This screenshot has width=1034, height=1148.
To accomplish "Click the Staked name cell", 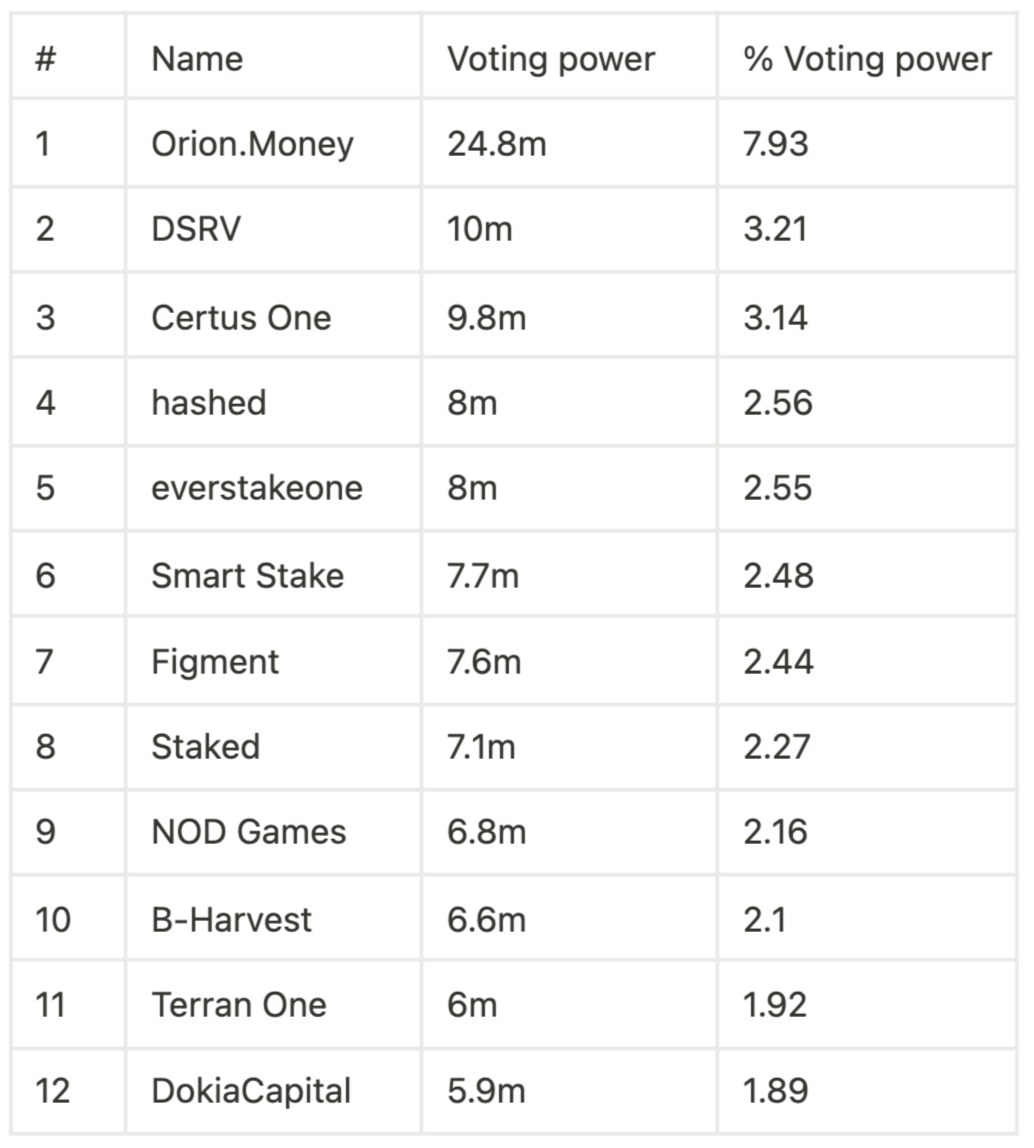I will click(206, 748).
